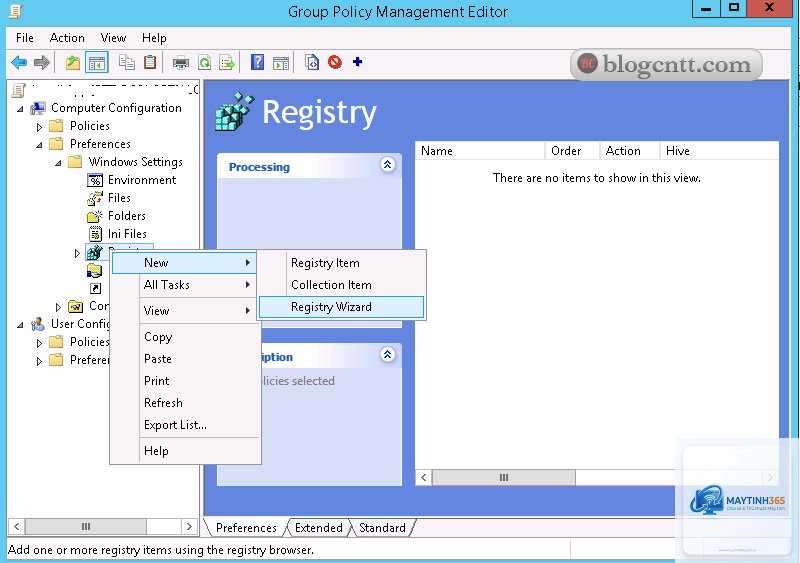This screenshot has width=800, height=563.
Task: Collapse the Windows Settings tree node
Action: coord(58,162)
